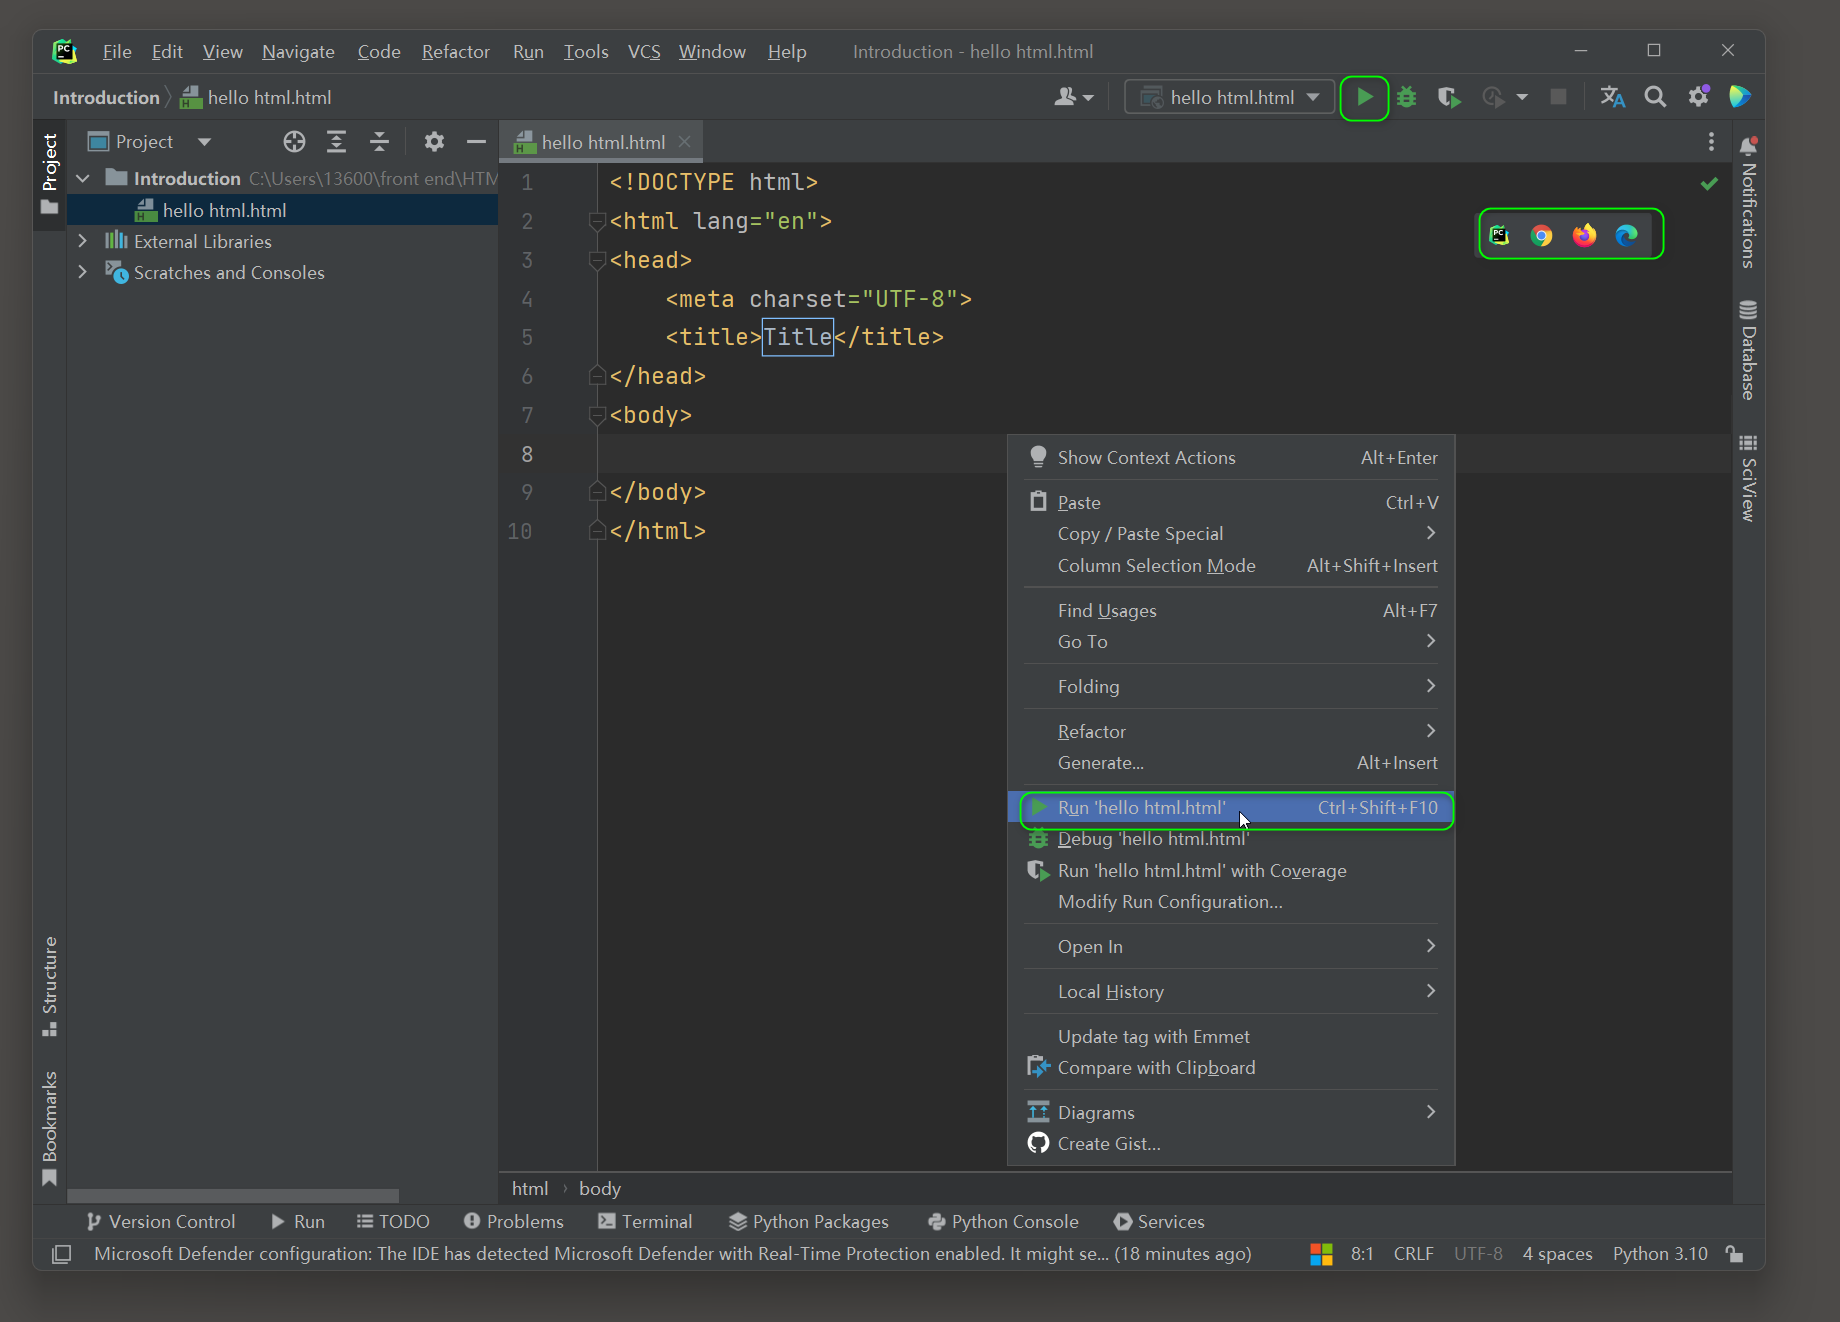
Task: Open the File menu
Action: pyautogui.click(x=117, y=52)
